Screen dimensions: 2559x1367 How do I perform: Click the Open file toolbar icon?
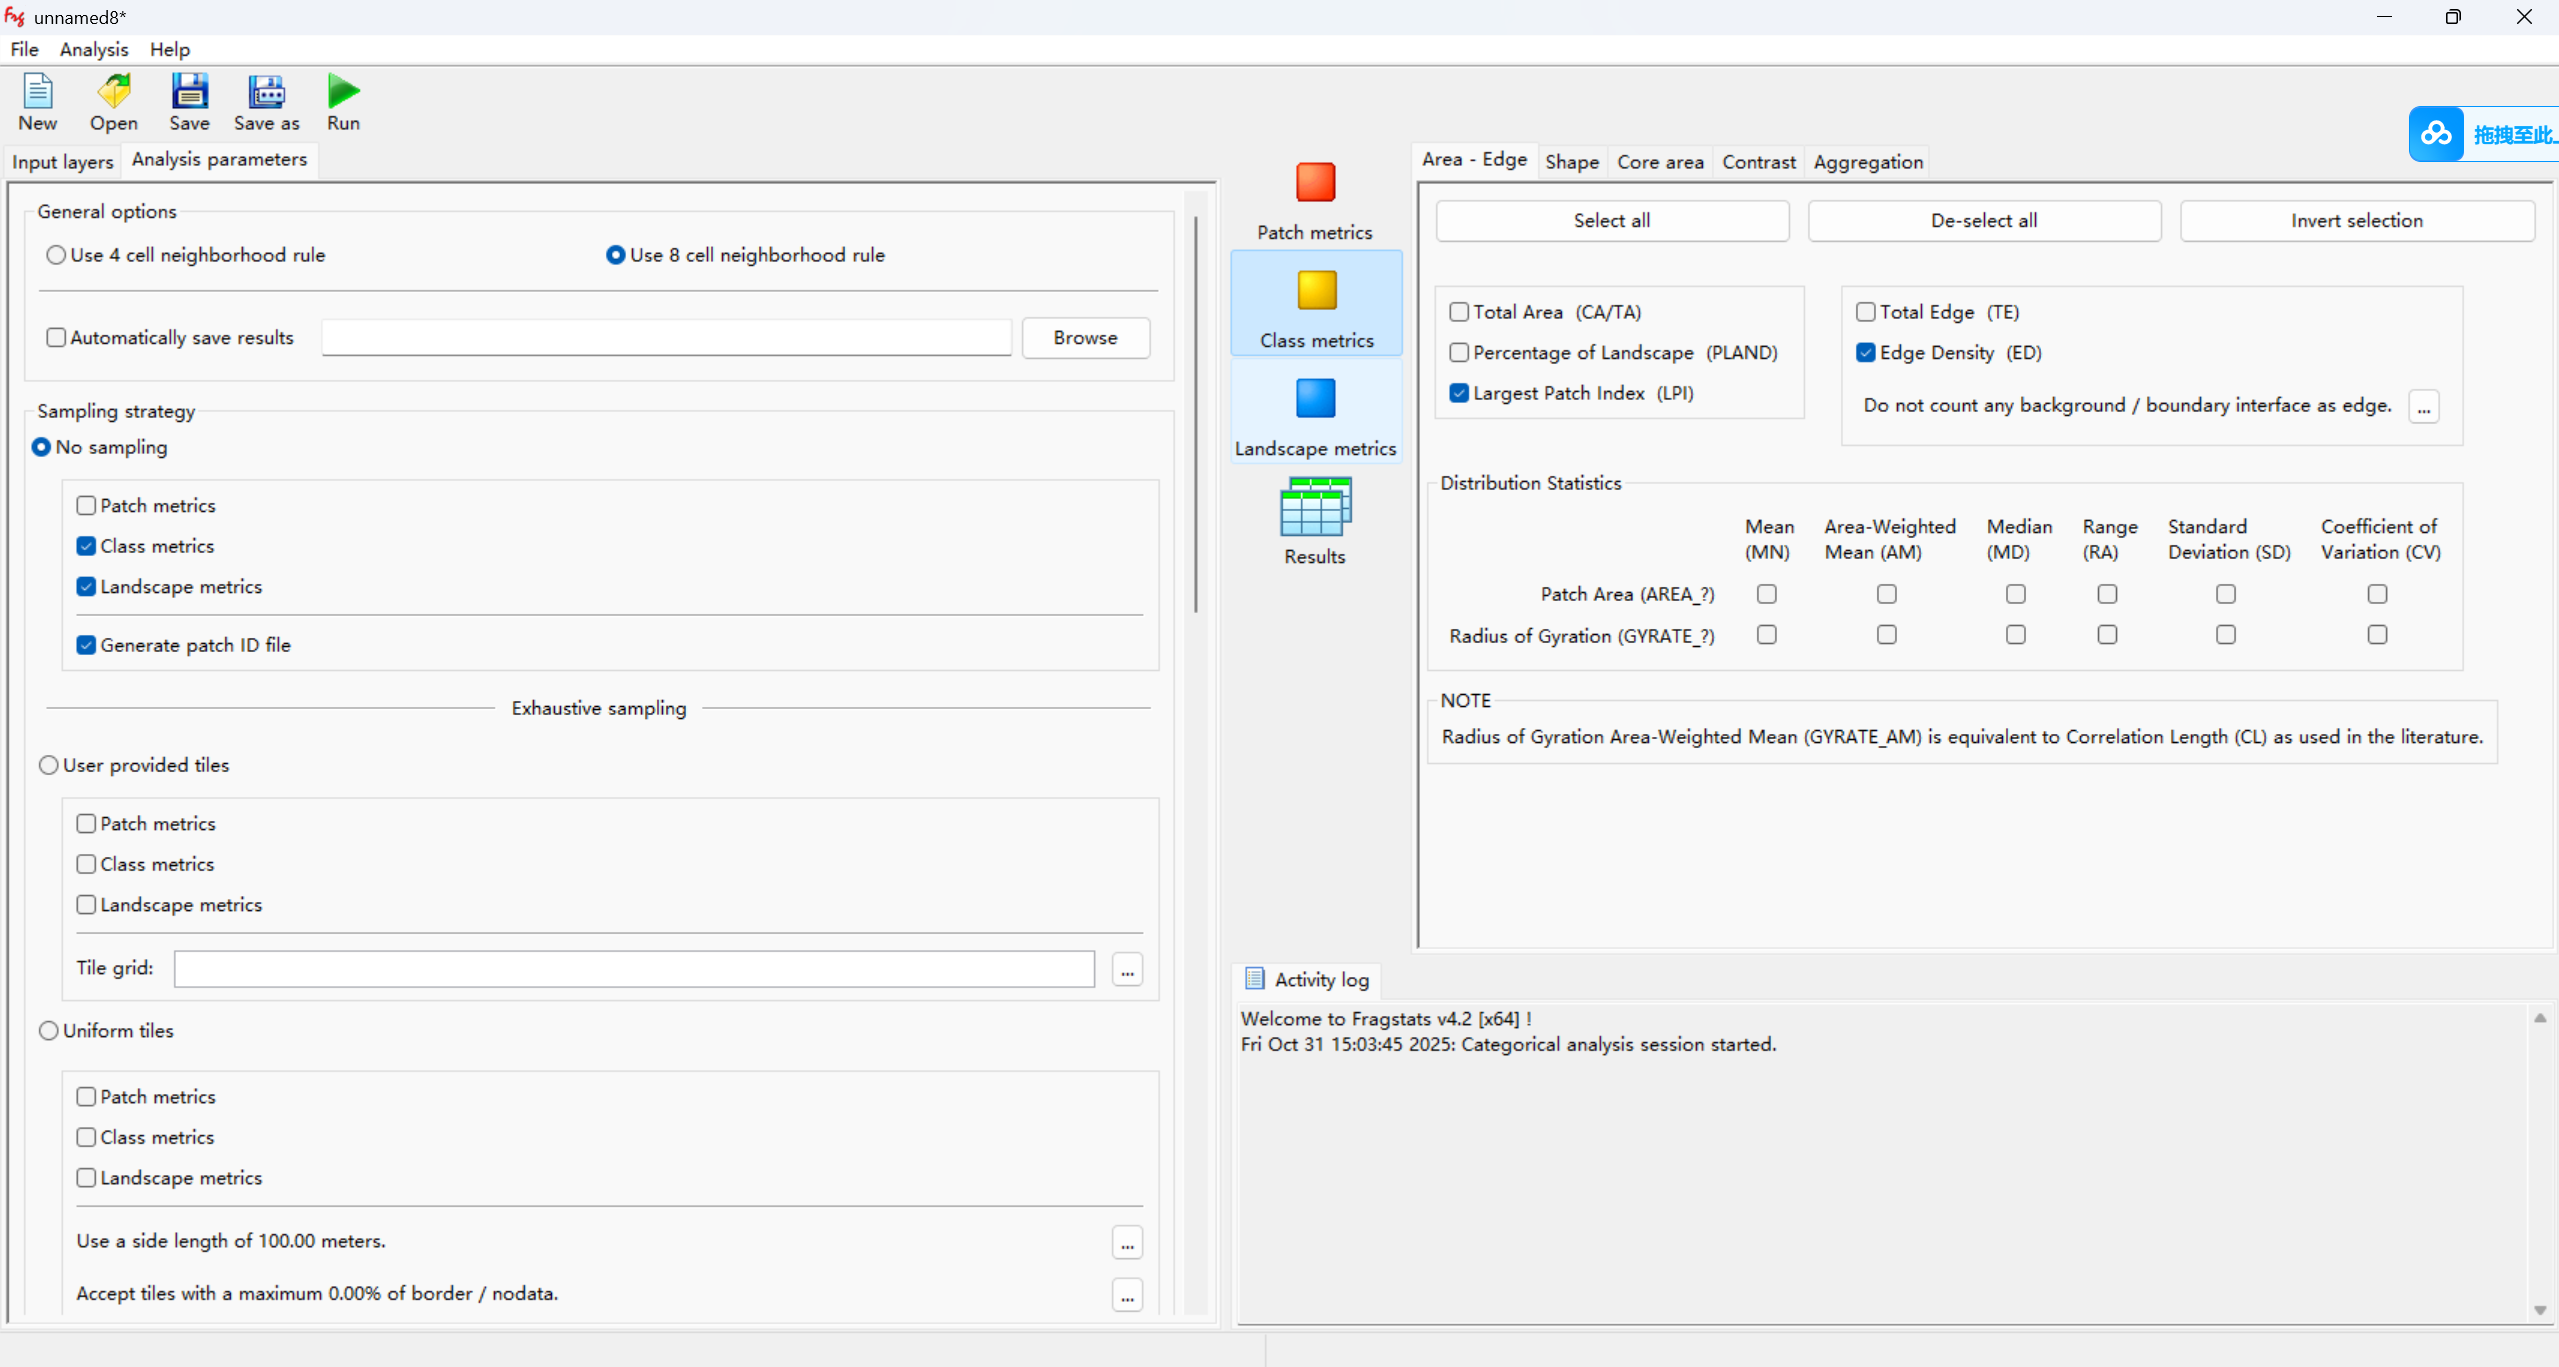tap(114, 92)
